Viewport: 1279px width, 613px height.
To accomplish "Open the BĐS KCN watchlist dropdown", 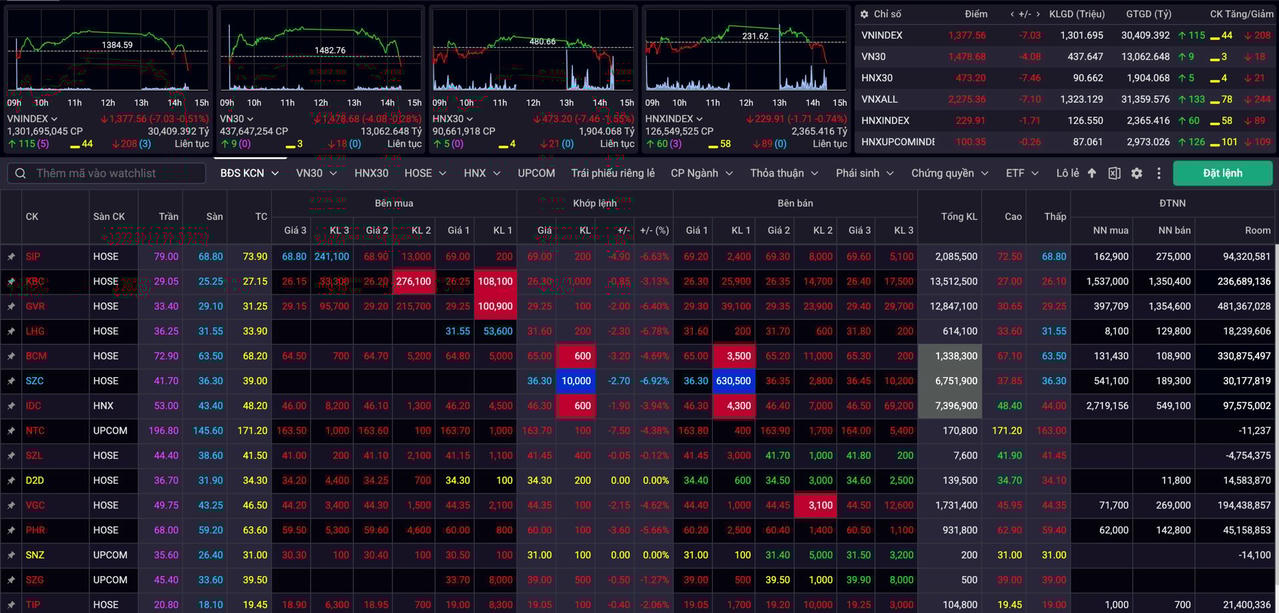I will point(250,173).
